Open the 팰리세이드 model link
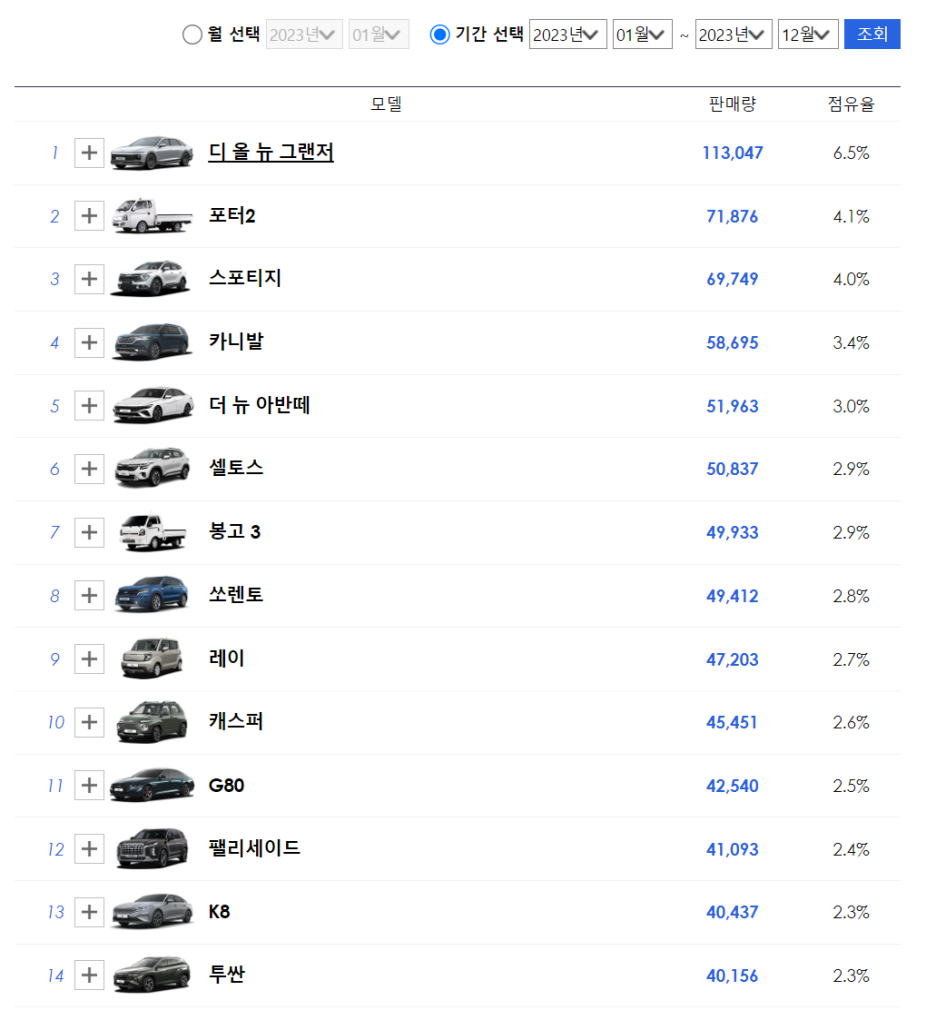Screen dimensions: 936x1010 coord(254,848)
